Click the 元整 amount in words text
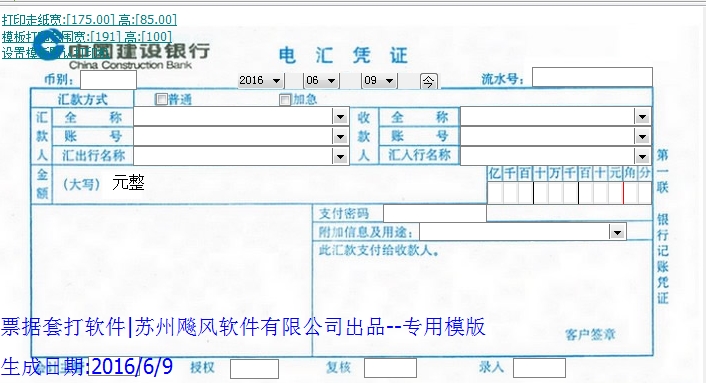Viewport: 706px width, 383px height. click(x=128, y=183)
